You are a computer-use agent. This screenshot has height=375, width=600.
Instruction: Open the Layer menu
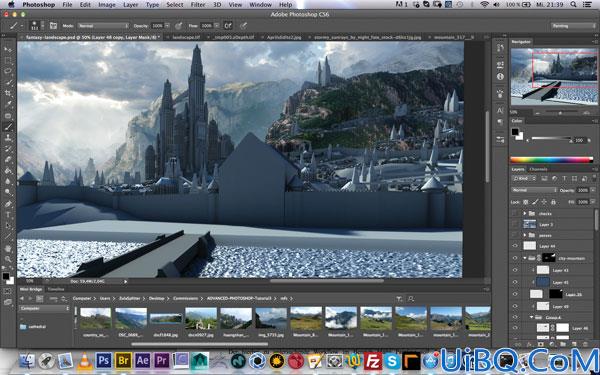point(130,5)
